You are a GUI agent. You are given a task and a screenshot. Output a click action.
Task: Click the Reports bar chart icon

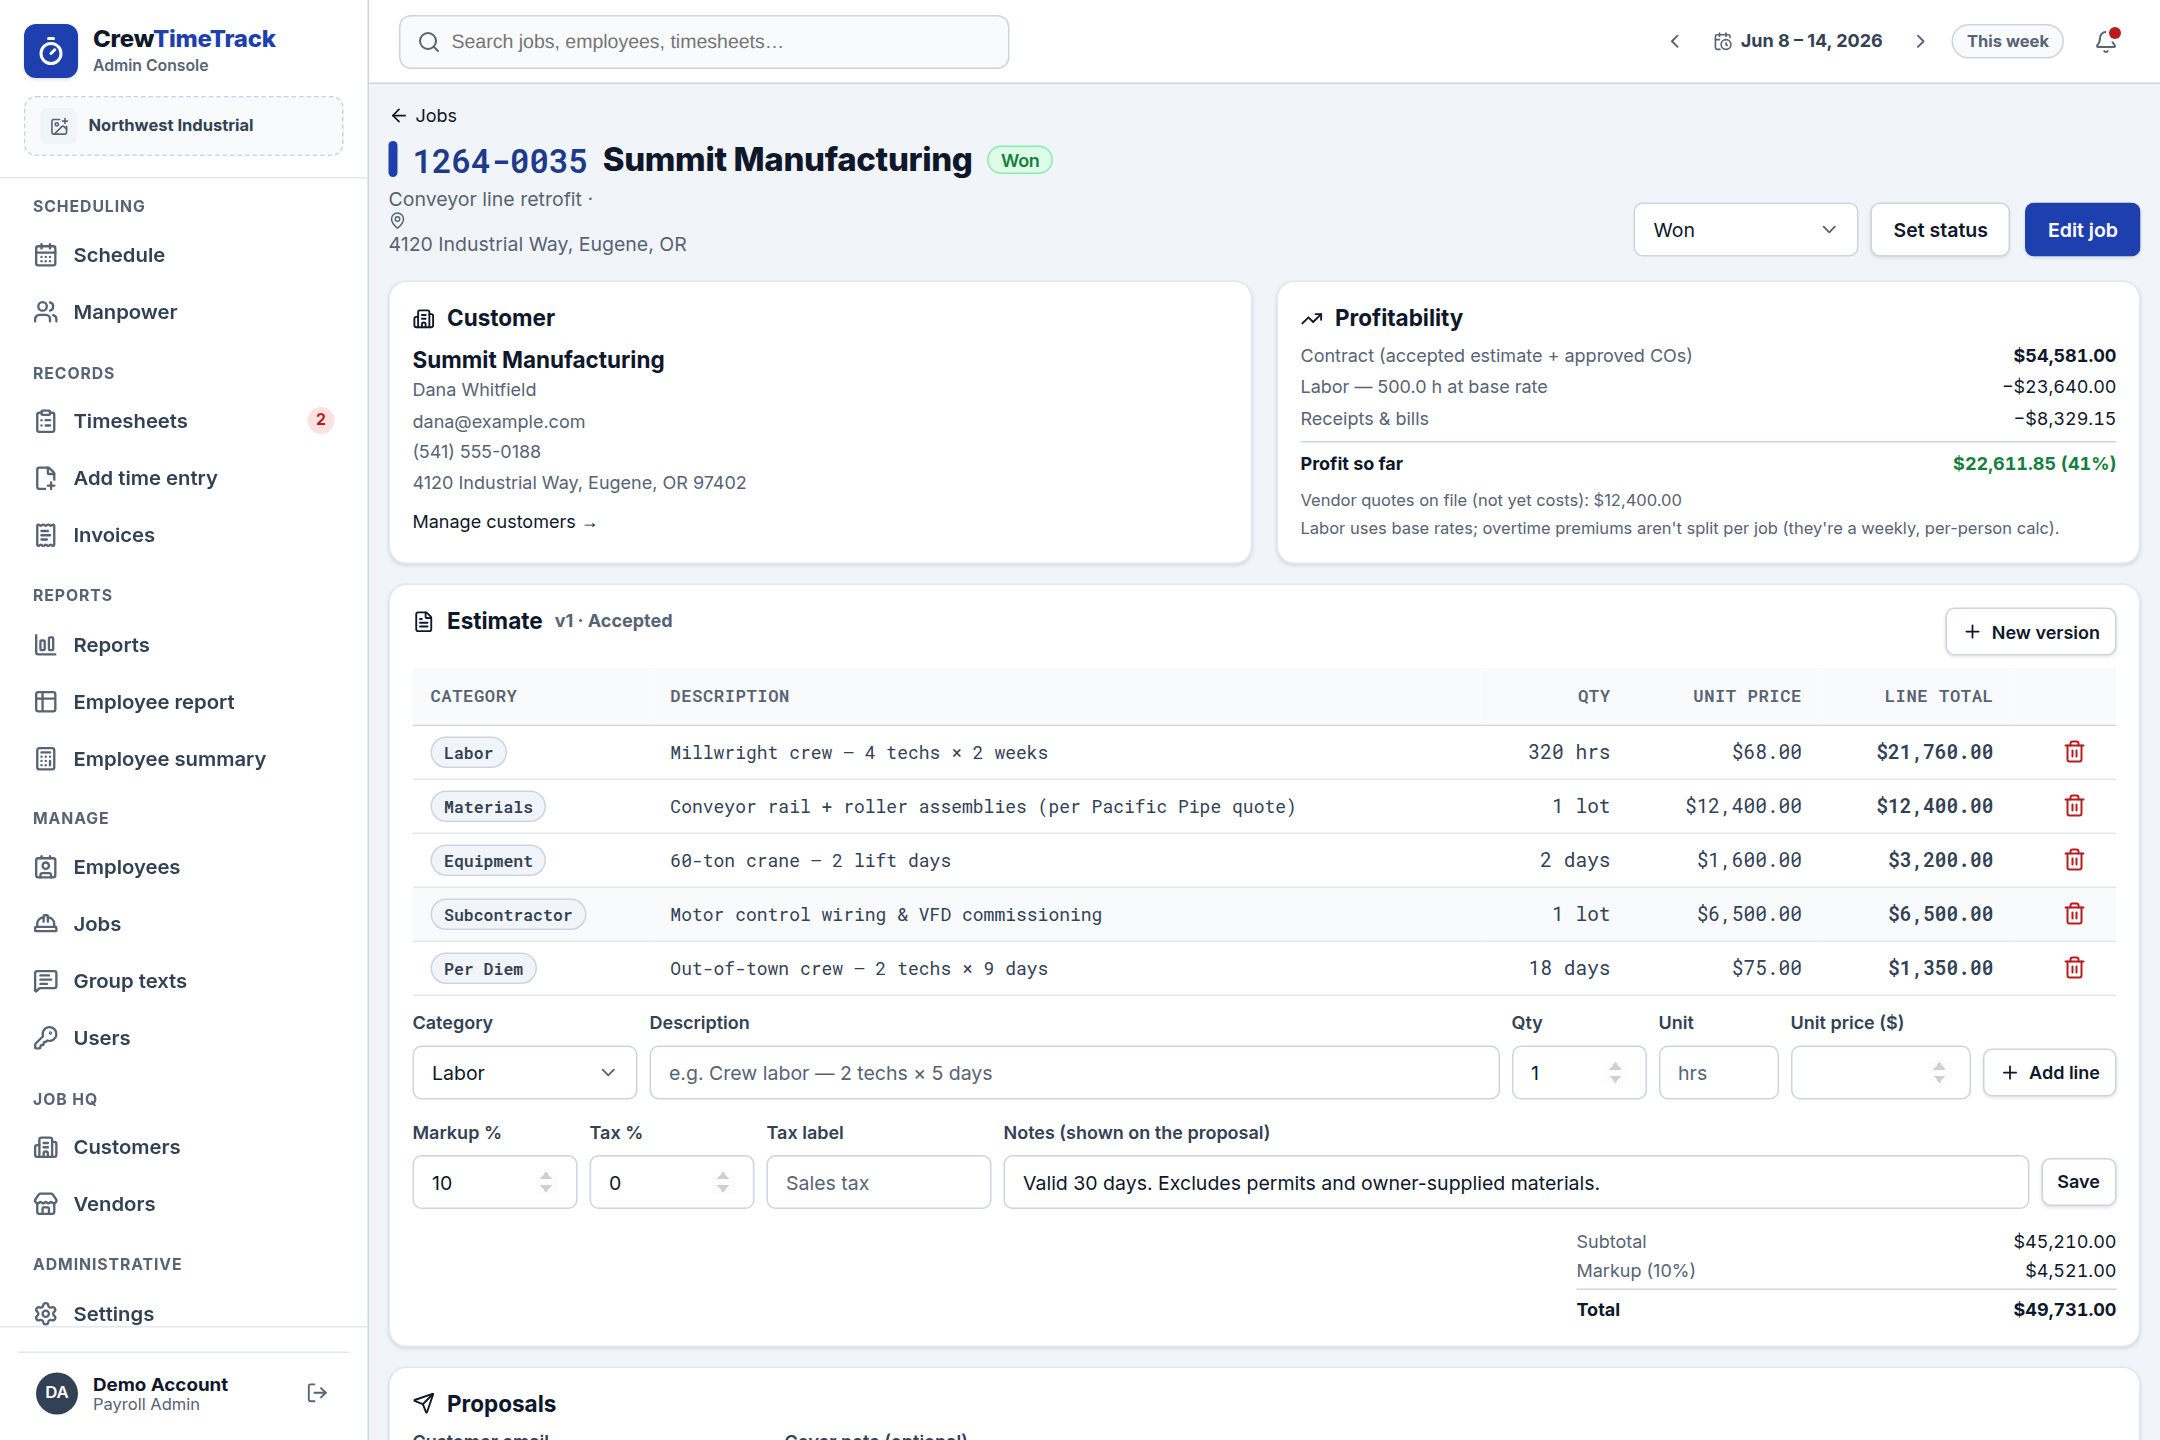click(x=46, y=645)
